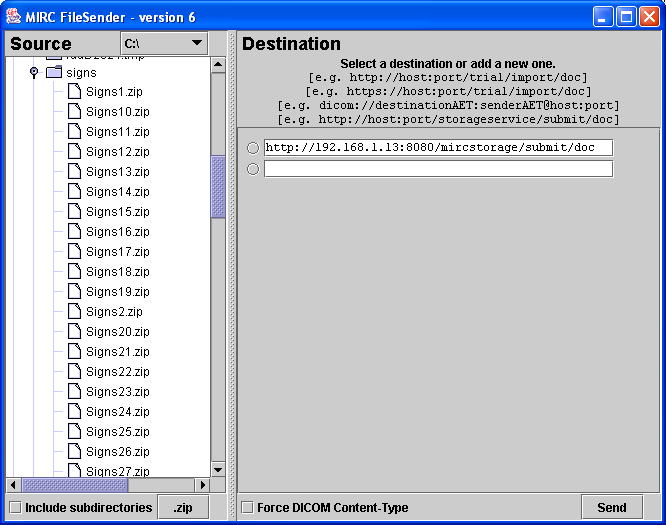Select file name Signs26.zip
This screenshot has width=666, height=525.
point(118,452)
